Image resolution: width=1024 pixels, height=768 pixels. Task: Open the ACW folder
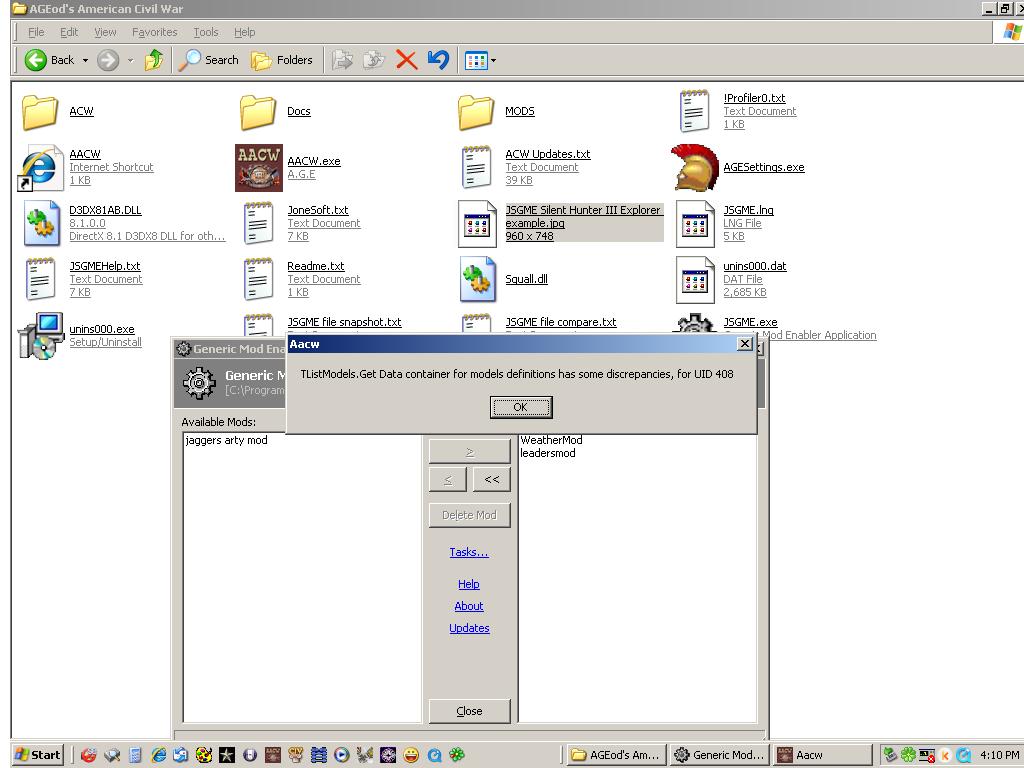[x=40, y=111]
